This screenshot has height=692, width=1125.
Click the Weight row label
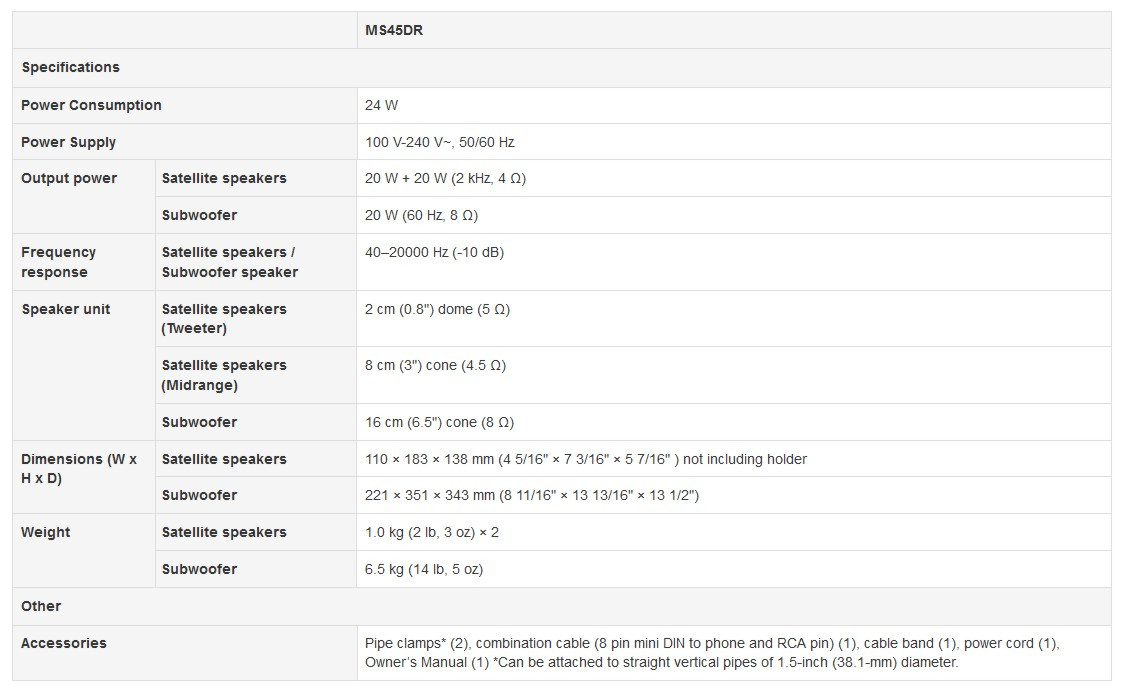(x=45, y=532)
